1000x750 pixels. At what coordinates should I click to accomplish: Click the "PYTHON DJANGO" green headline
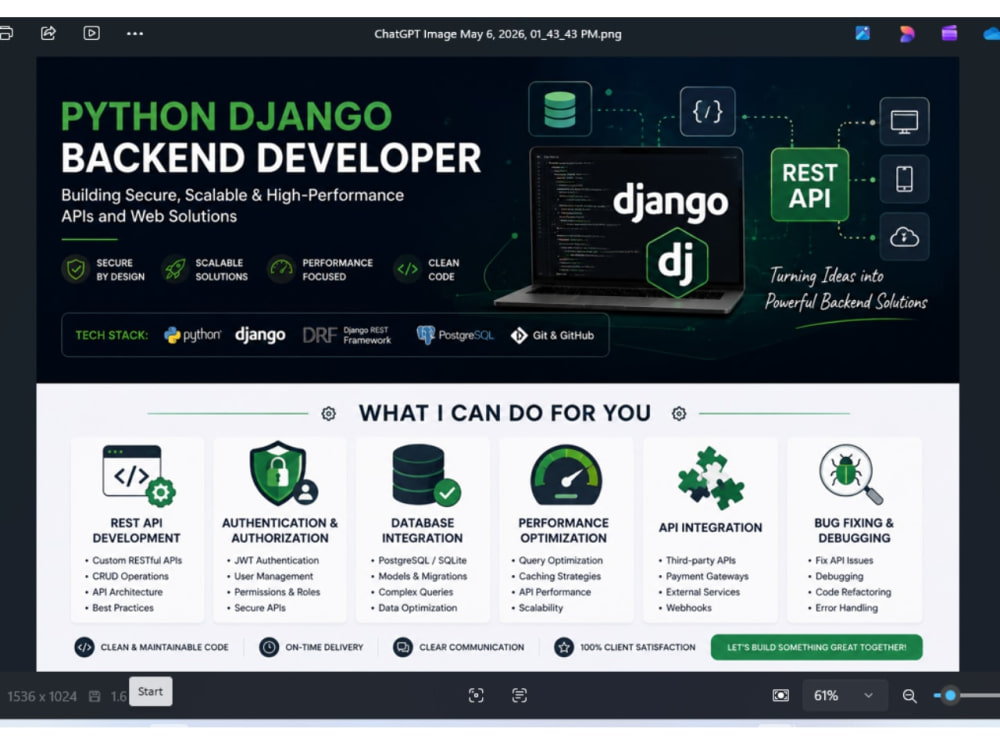point(226,116)
